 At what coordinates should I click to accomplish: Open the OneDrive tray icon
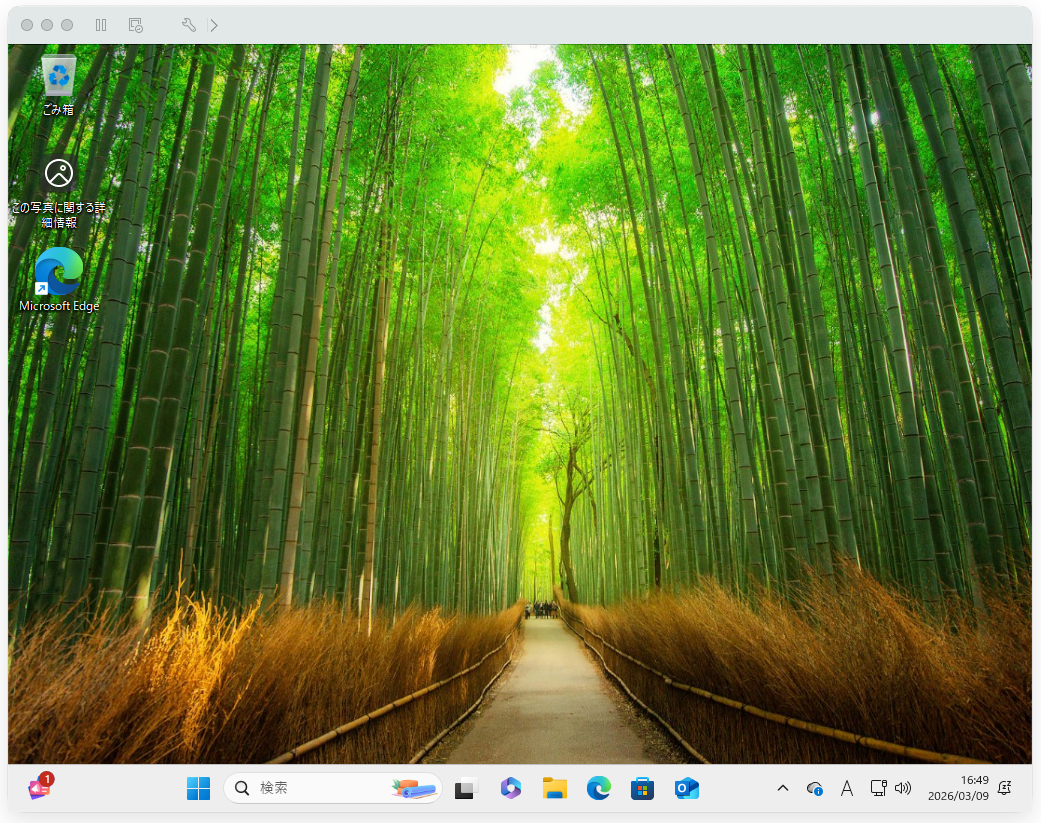pyautogui.click(x=815, y=789)
